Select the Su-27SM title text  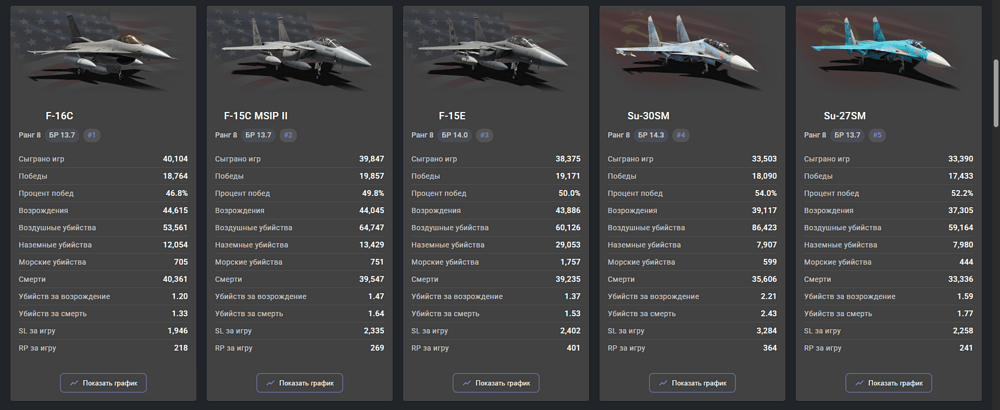[x=844, y=115]
